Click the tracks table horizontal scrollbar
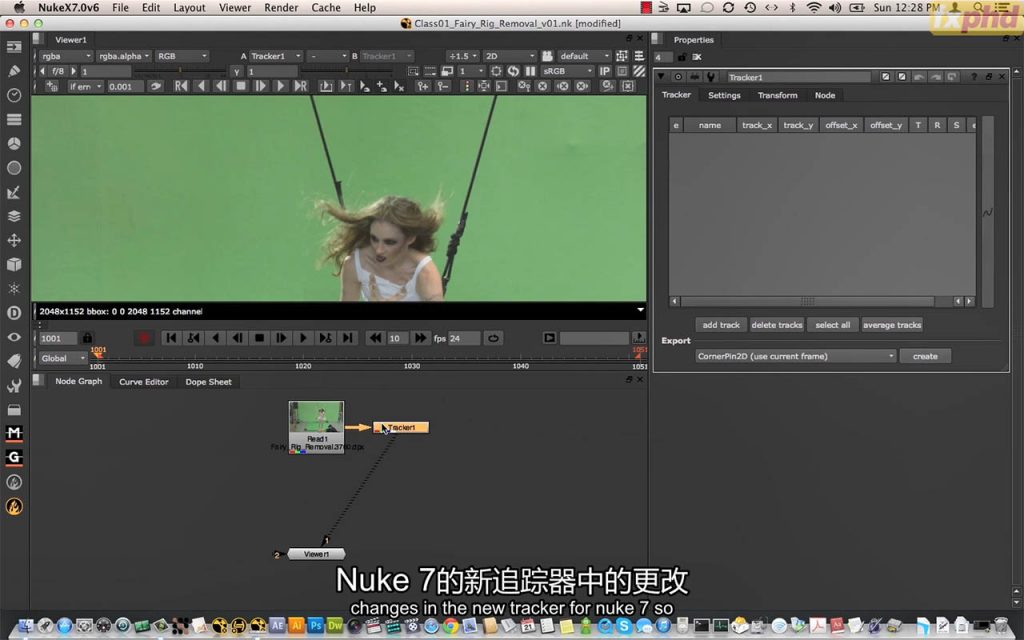Viewport: 1024px width, 640px height. point(807,301)
